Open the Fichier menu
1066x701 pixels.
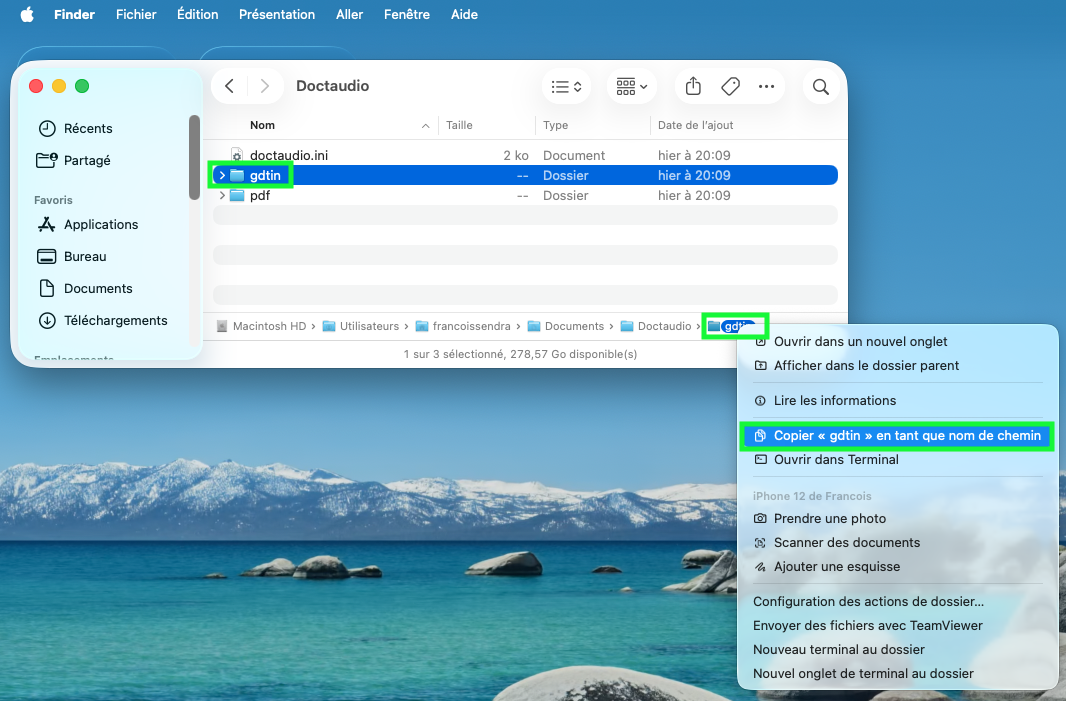(136, 14)
